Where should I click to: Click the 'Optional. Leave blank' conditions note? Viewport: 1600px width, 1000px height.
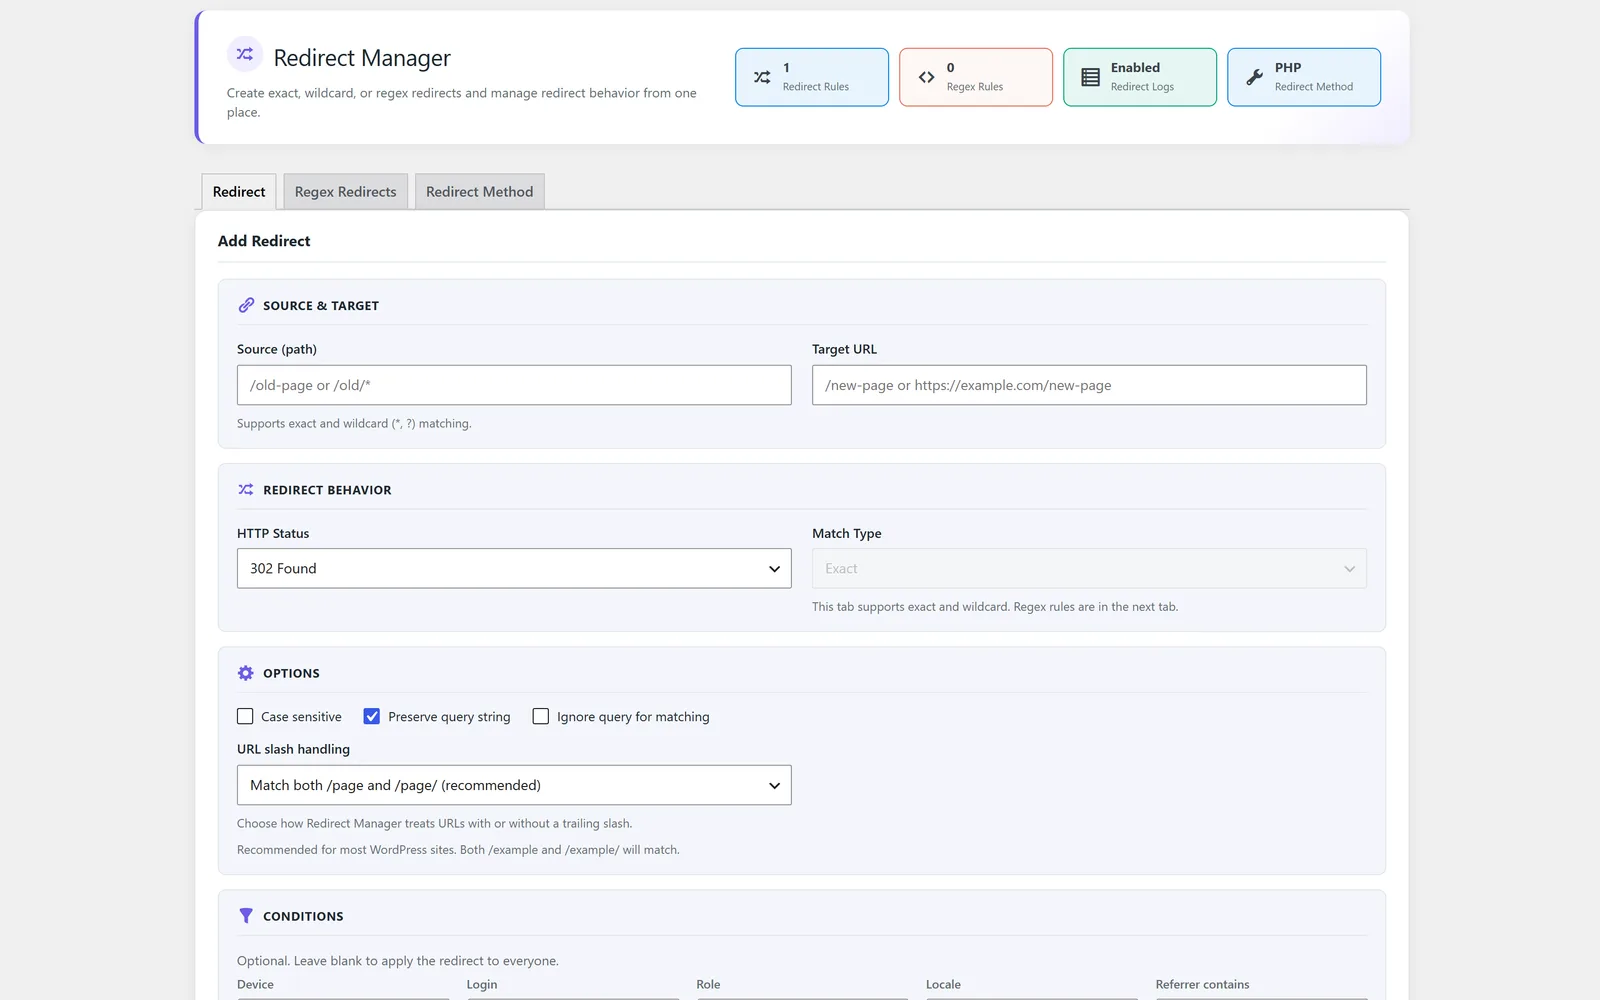coord(398,961)
